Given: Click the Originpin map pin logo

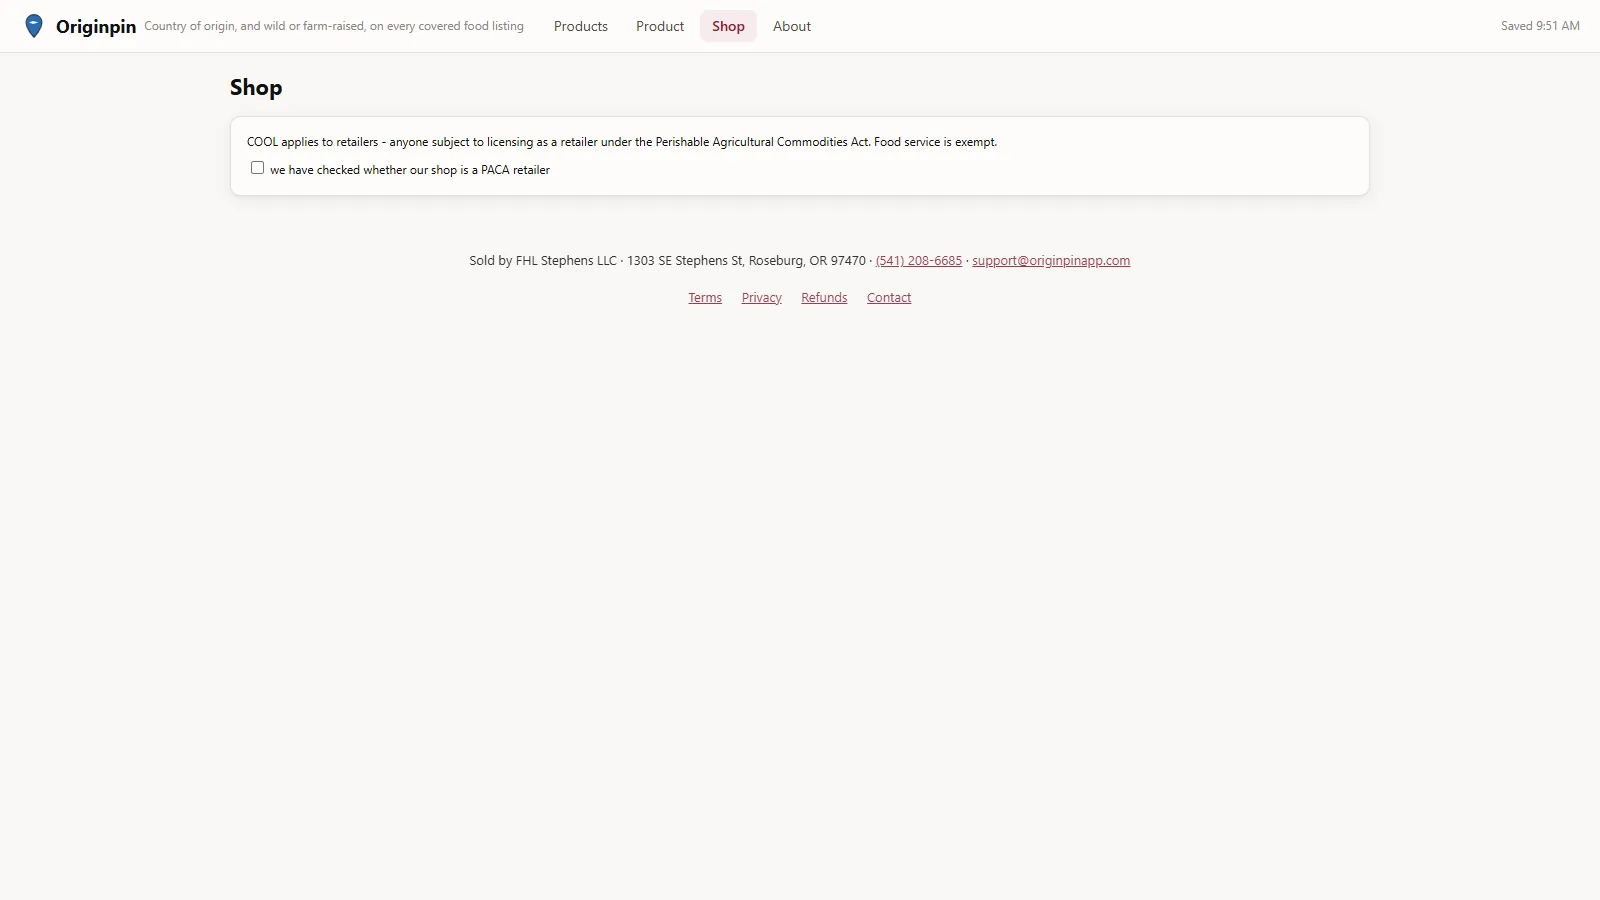Looking at the screenshot, I should (x=34, y=26).
